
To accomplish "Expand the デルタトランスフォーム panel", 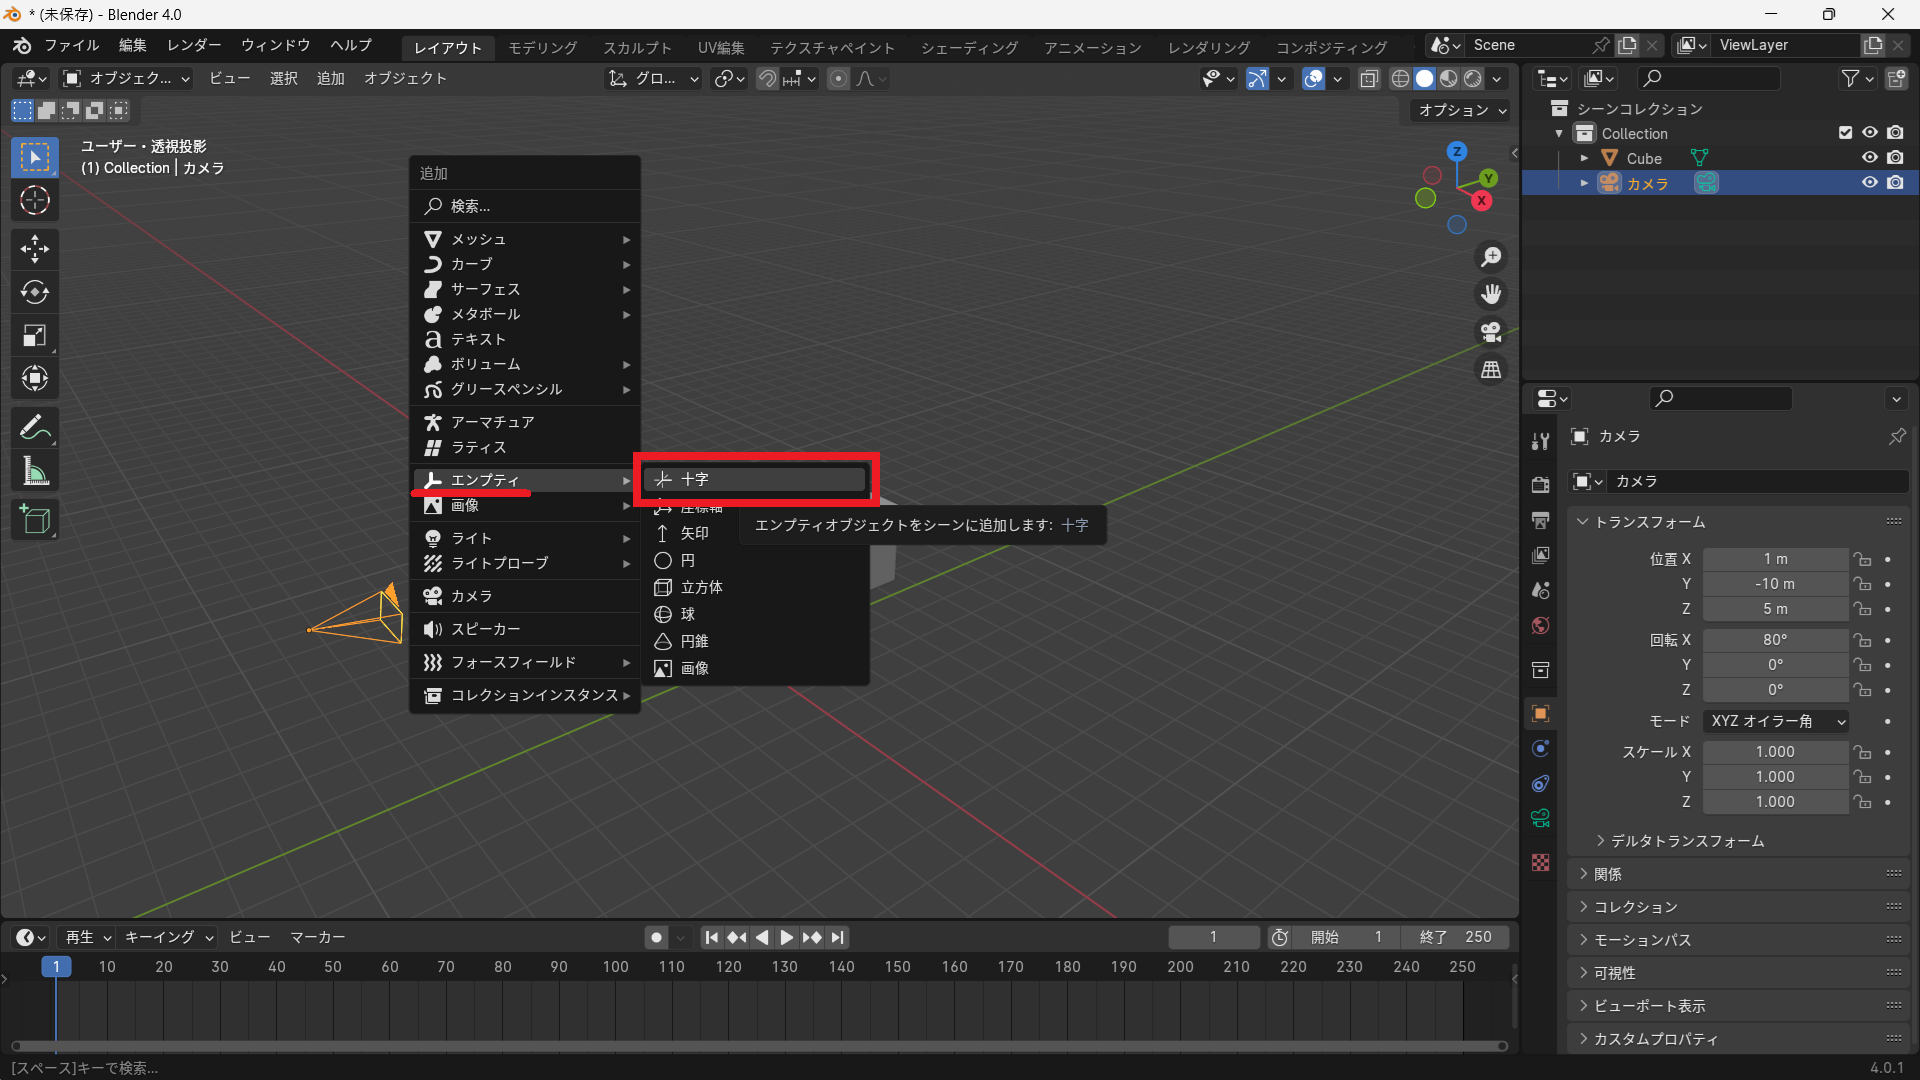I will click(x=1686, y=841).
